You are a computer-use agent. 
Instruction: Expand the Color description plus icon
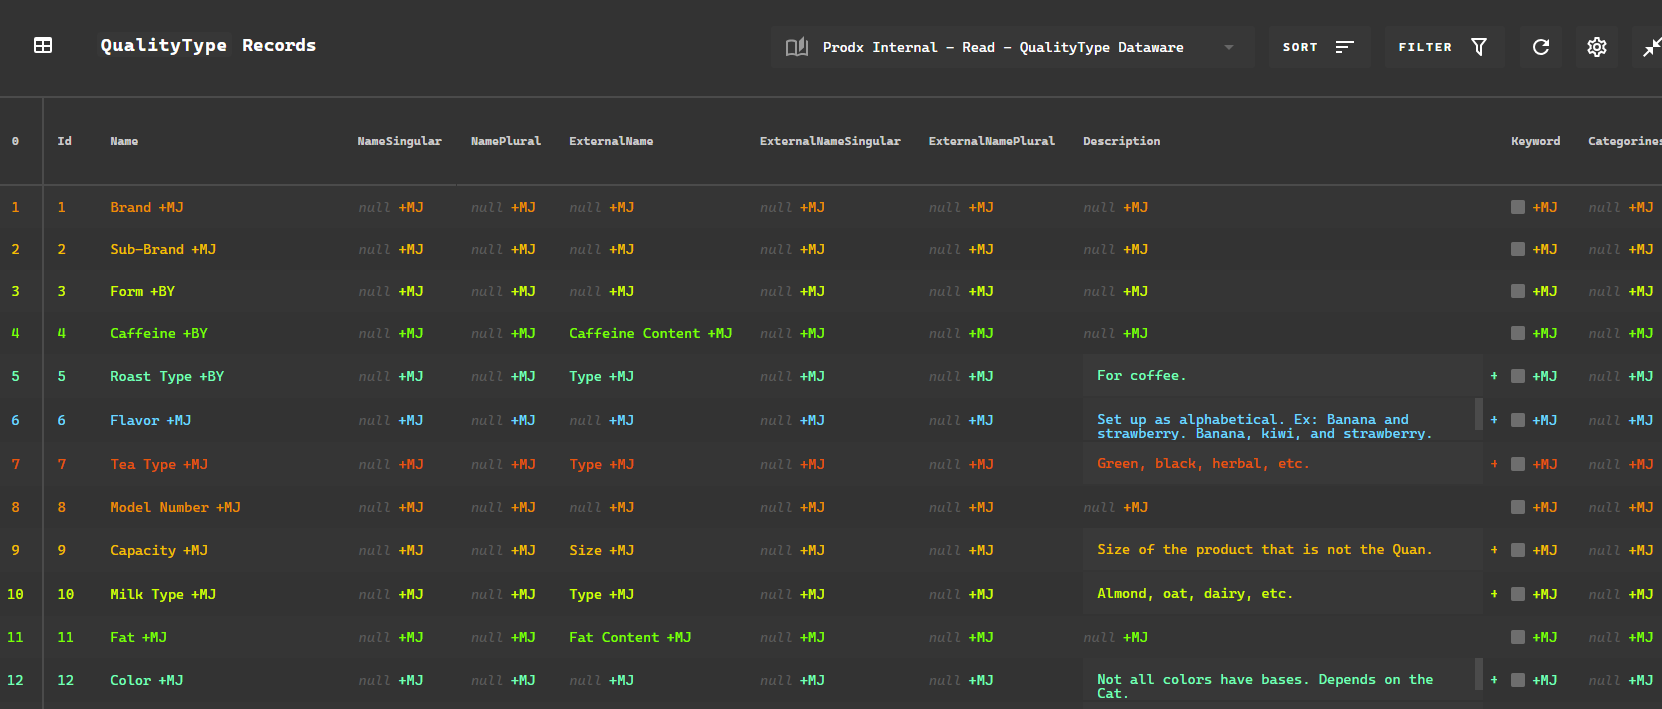(x=1494, y=680)
